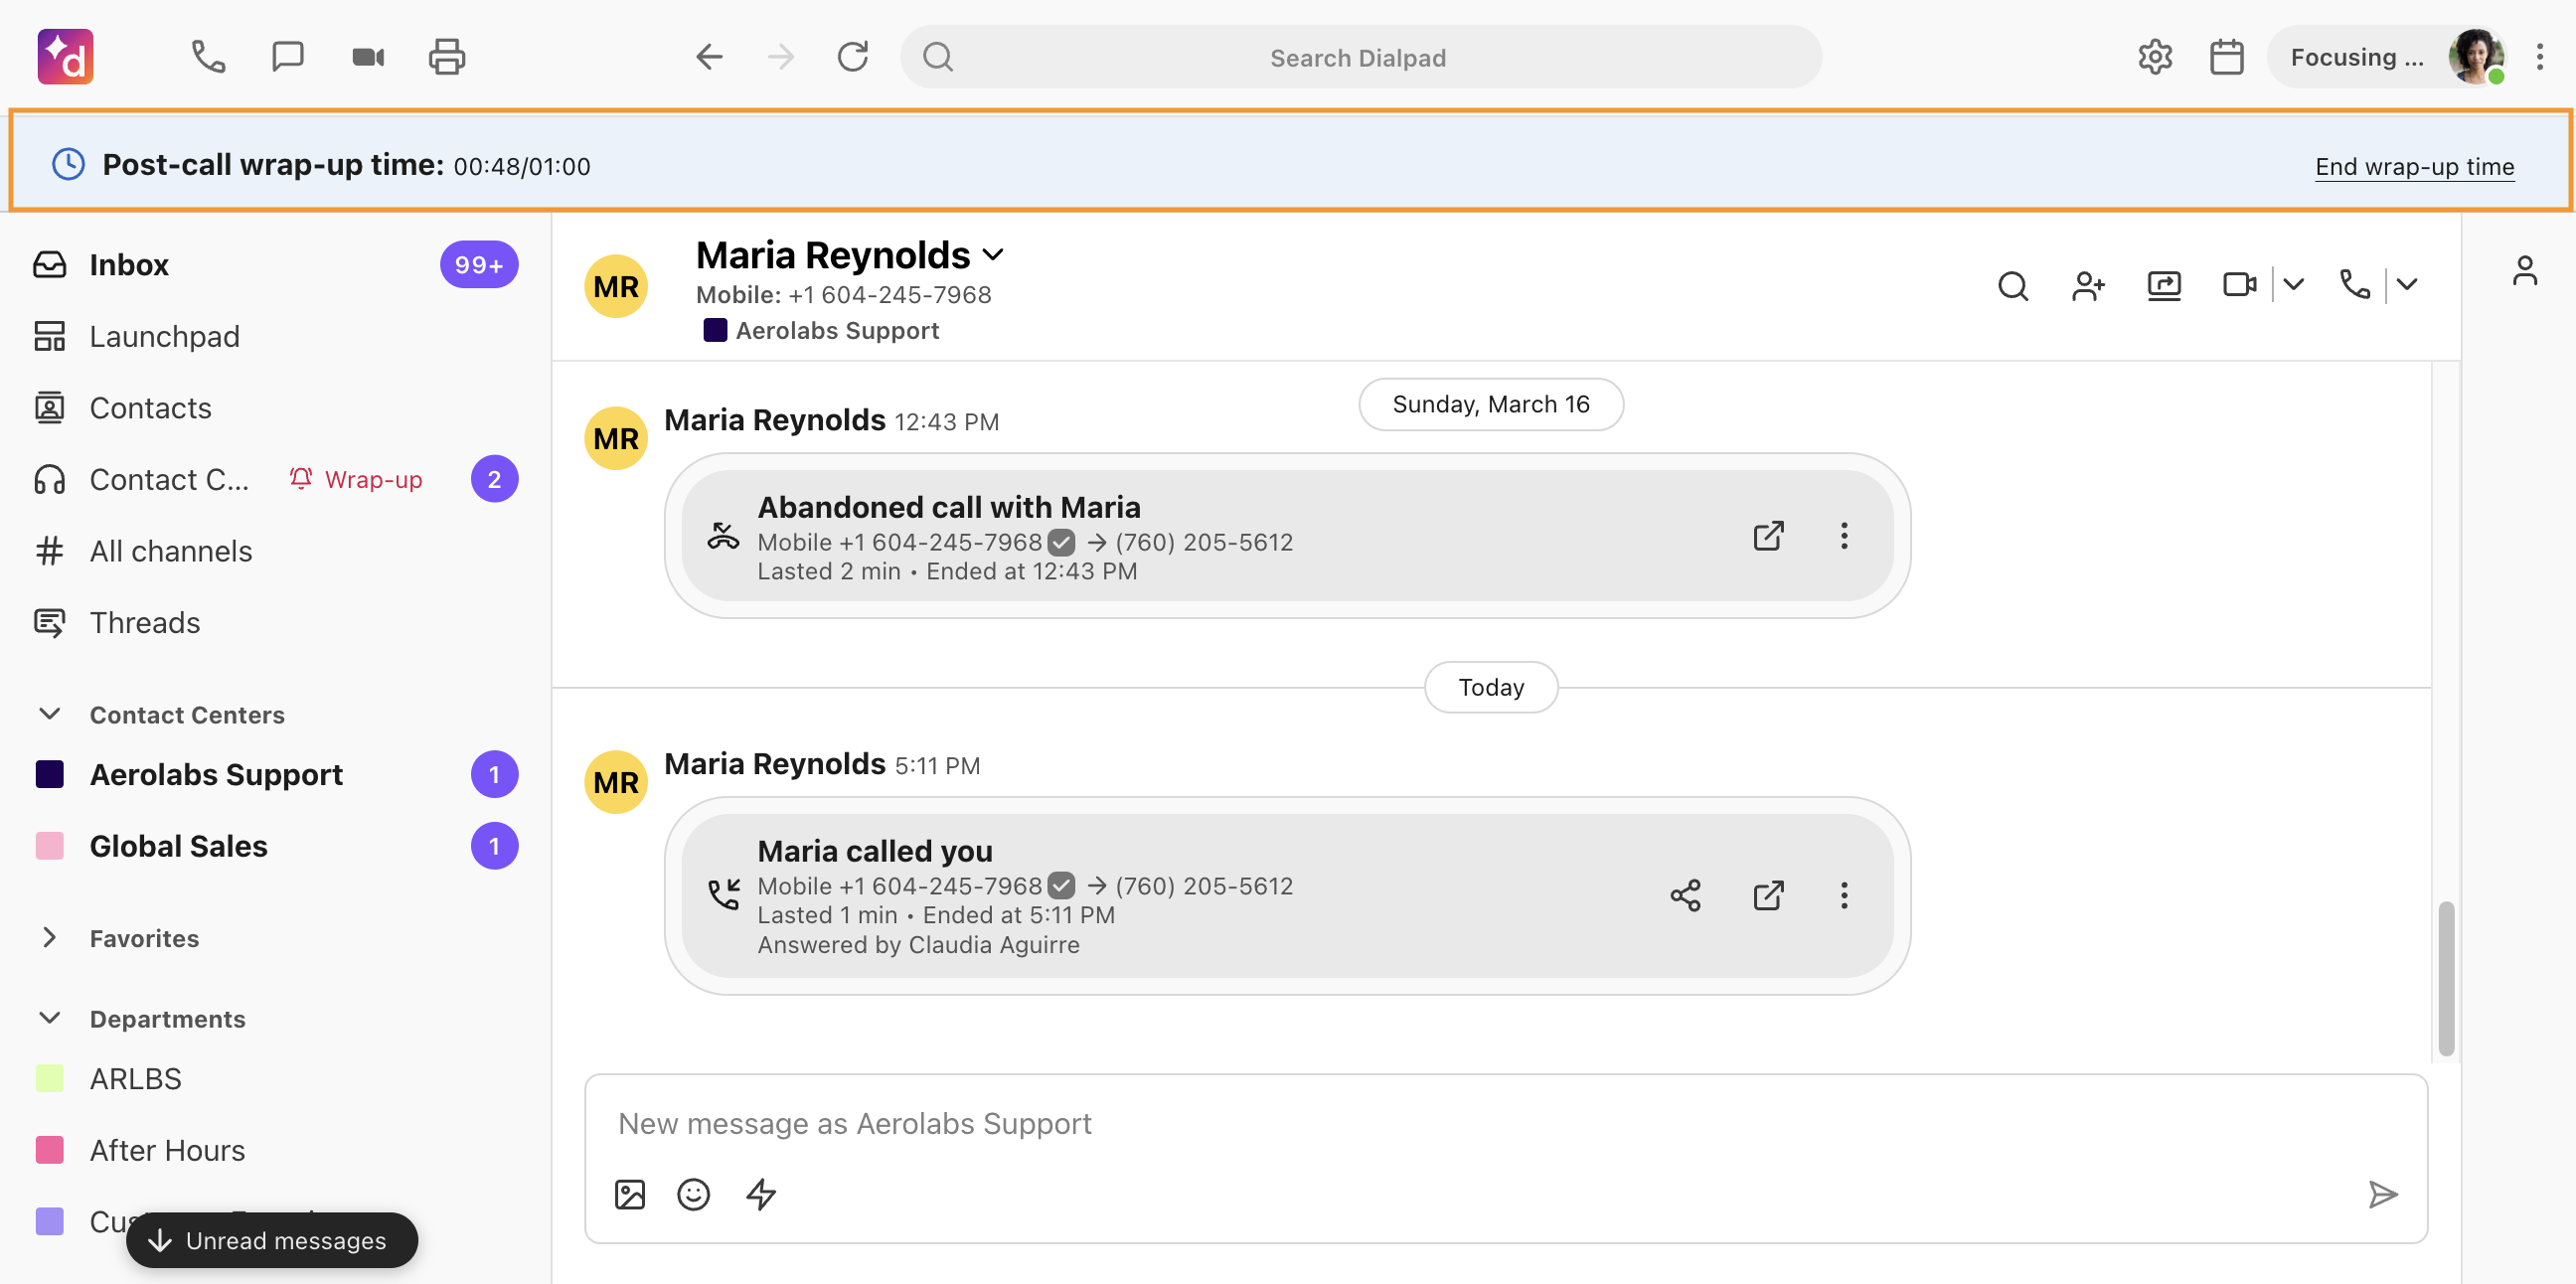Share the Maria called you call

(x=1685, y=895)
